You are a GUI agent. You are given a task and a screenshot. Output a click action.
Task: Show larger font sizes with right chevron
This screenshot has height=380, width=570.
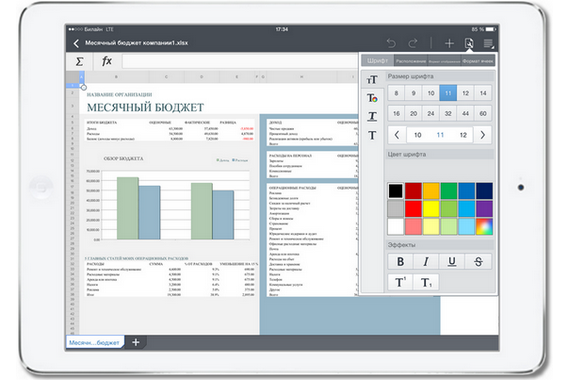pos(483,135)
